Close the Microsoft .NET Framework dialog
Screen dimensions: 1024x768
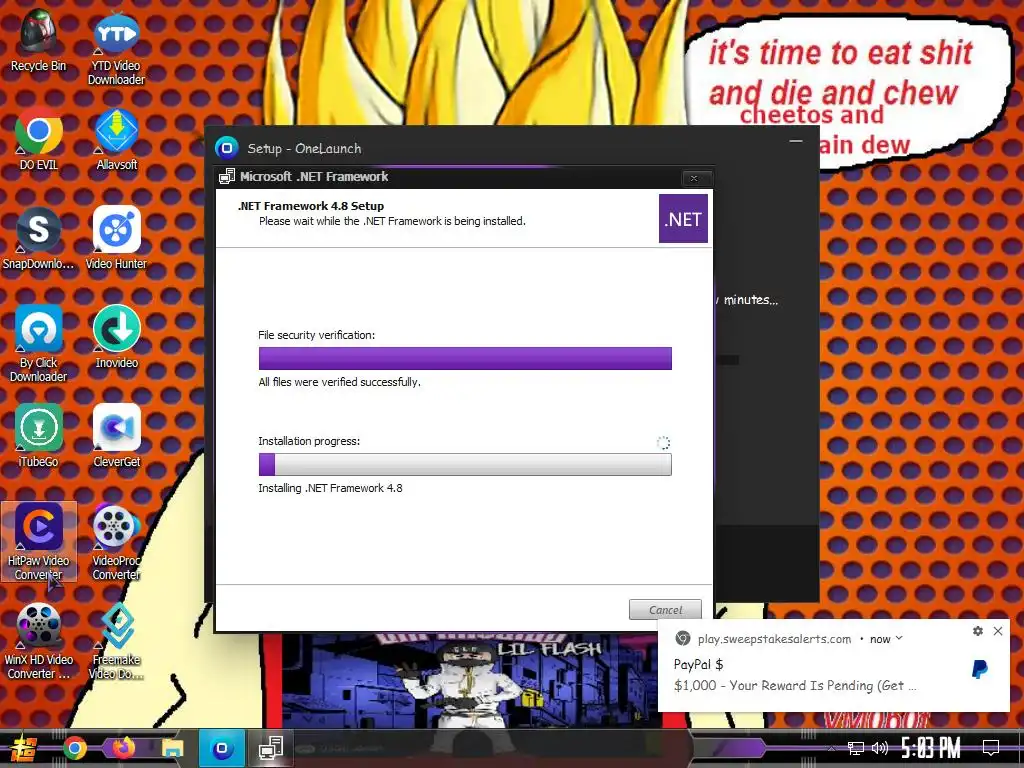694,178
